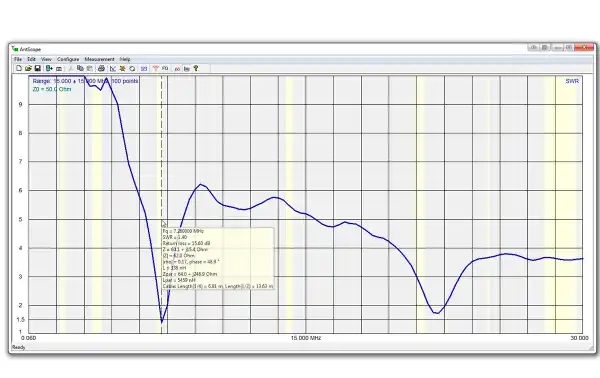Viewport: 600px width, 378px height.
Task: Click the green 'Z0 = 50.0 Ohm' label
Action: [52, 89]
